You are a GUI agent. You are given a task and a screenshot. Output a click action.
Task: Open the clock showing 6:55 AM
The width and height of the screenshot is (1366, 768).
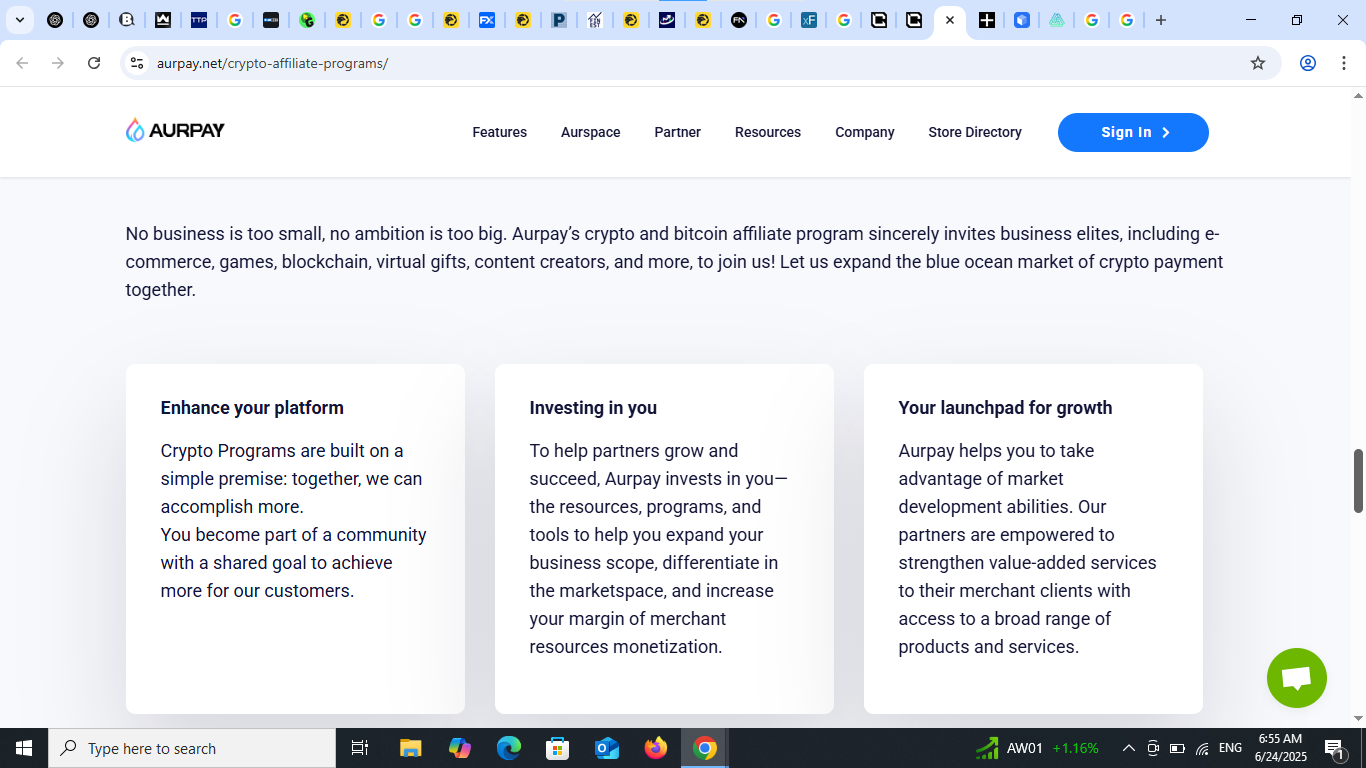tap(1280, 748)
